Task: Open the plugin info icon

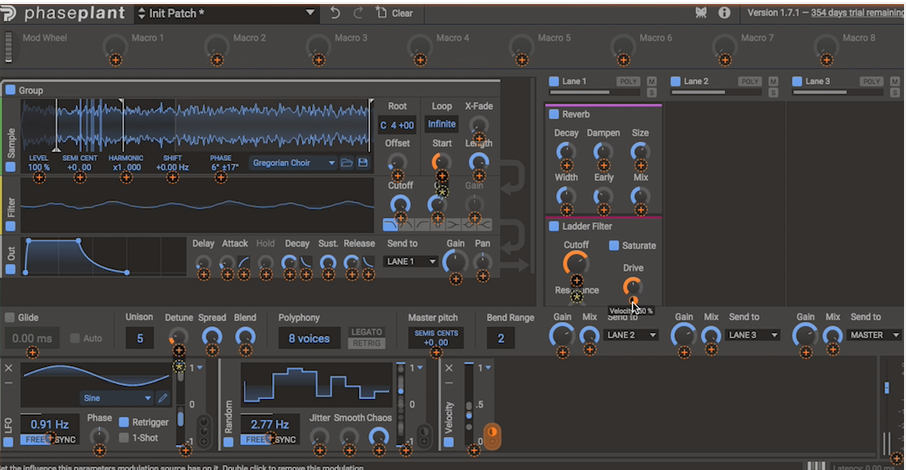Action: (x=724, y=12)
